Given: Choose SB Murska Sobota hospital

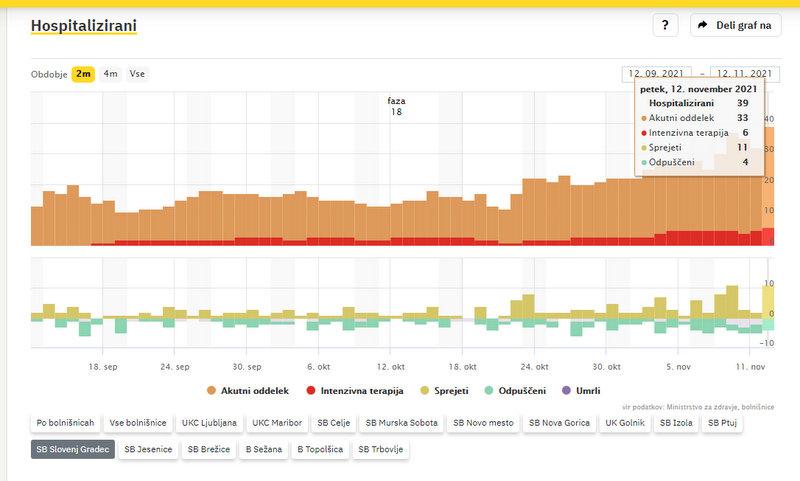Looking at the screenshot, I should (400, 423).
